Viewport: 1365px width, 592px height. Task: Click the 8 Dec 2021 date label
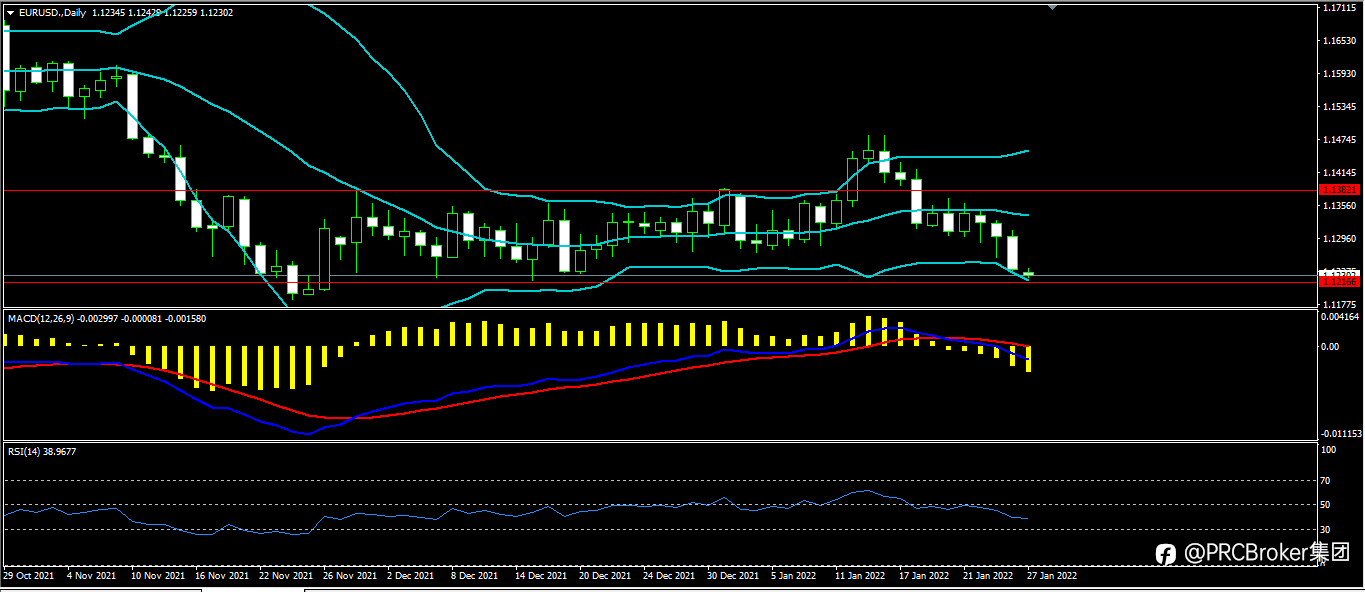473,575
